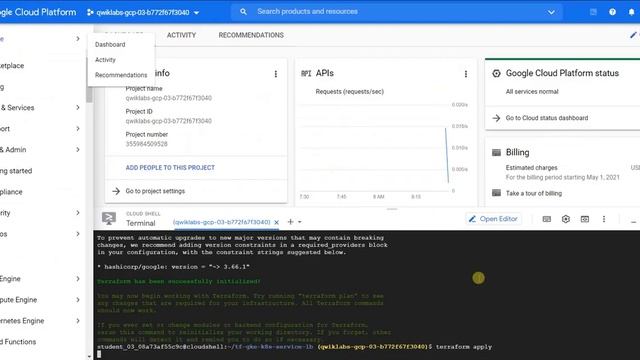The height and width of the screenshot is (360, 640).
Task: Click the search products and resources field
Action: (398, 12)
